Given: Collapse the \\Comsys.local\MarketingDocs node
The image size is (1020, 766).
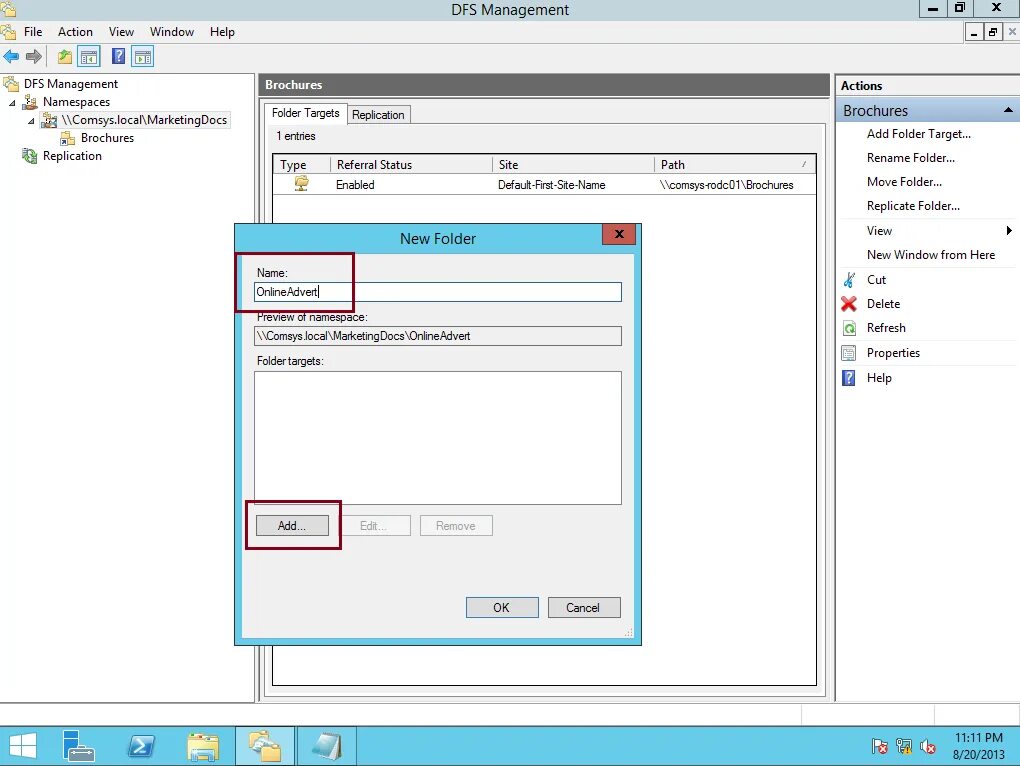Looking at the screenshot, I should [31, 121].
